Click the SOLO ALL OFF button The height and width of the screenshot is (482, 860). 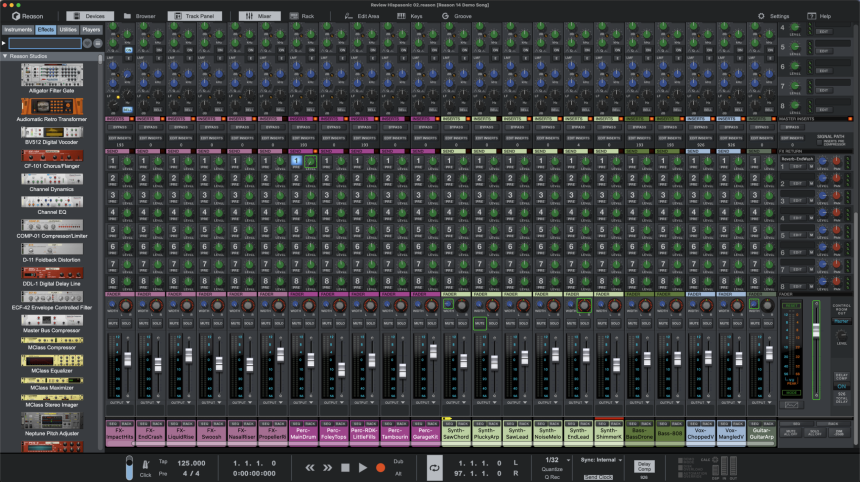point(815,432)
